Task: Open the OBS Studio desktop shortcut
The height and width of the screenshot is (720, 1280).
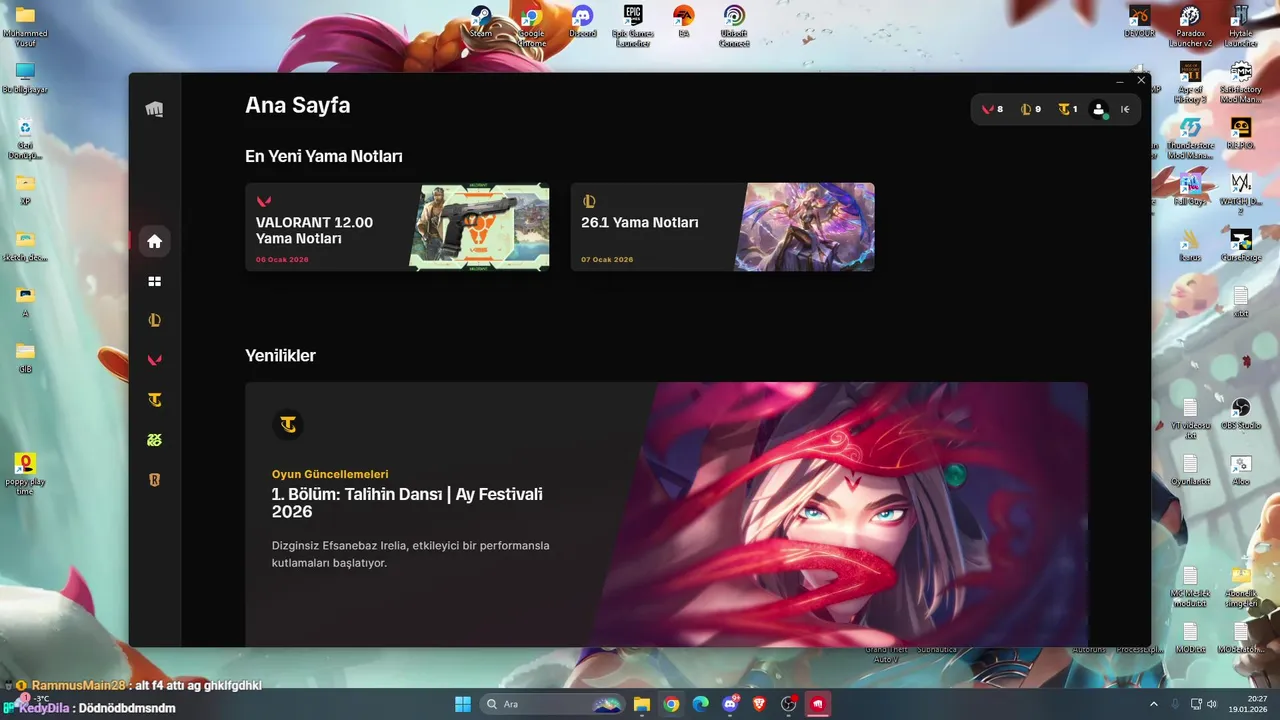Action: [x=1241, y=414]
